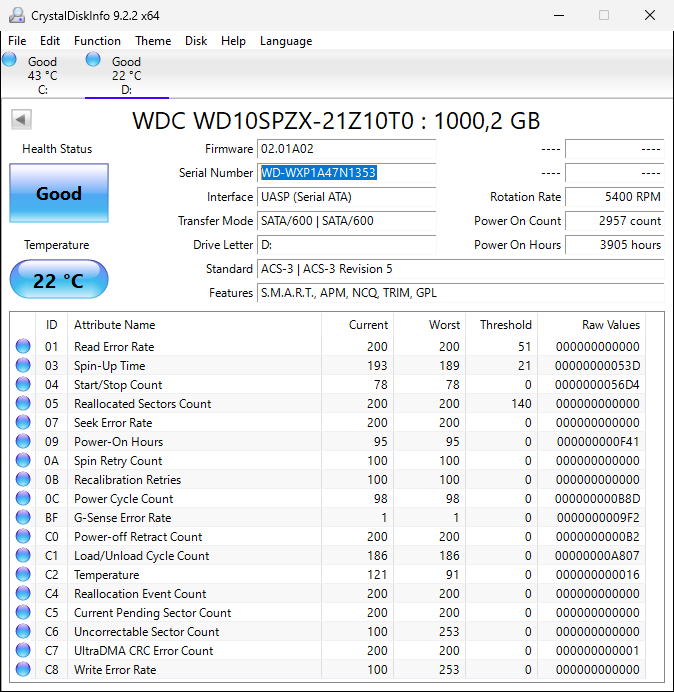The image size is (674, 692).
Task: Click the Serial Number field
Action: pyautogui.click(x=346, y=173)
